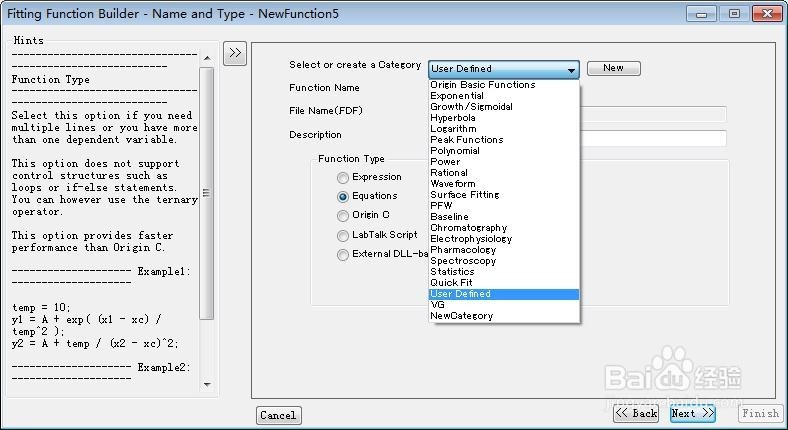Click the Hints vertical scrollbar thumb

click(207, 193)
